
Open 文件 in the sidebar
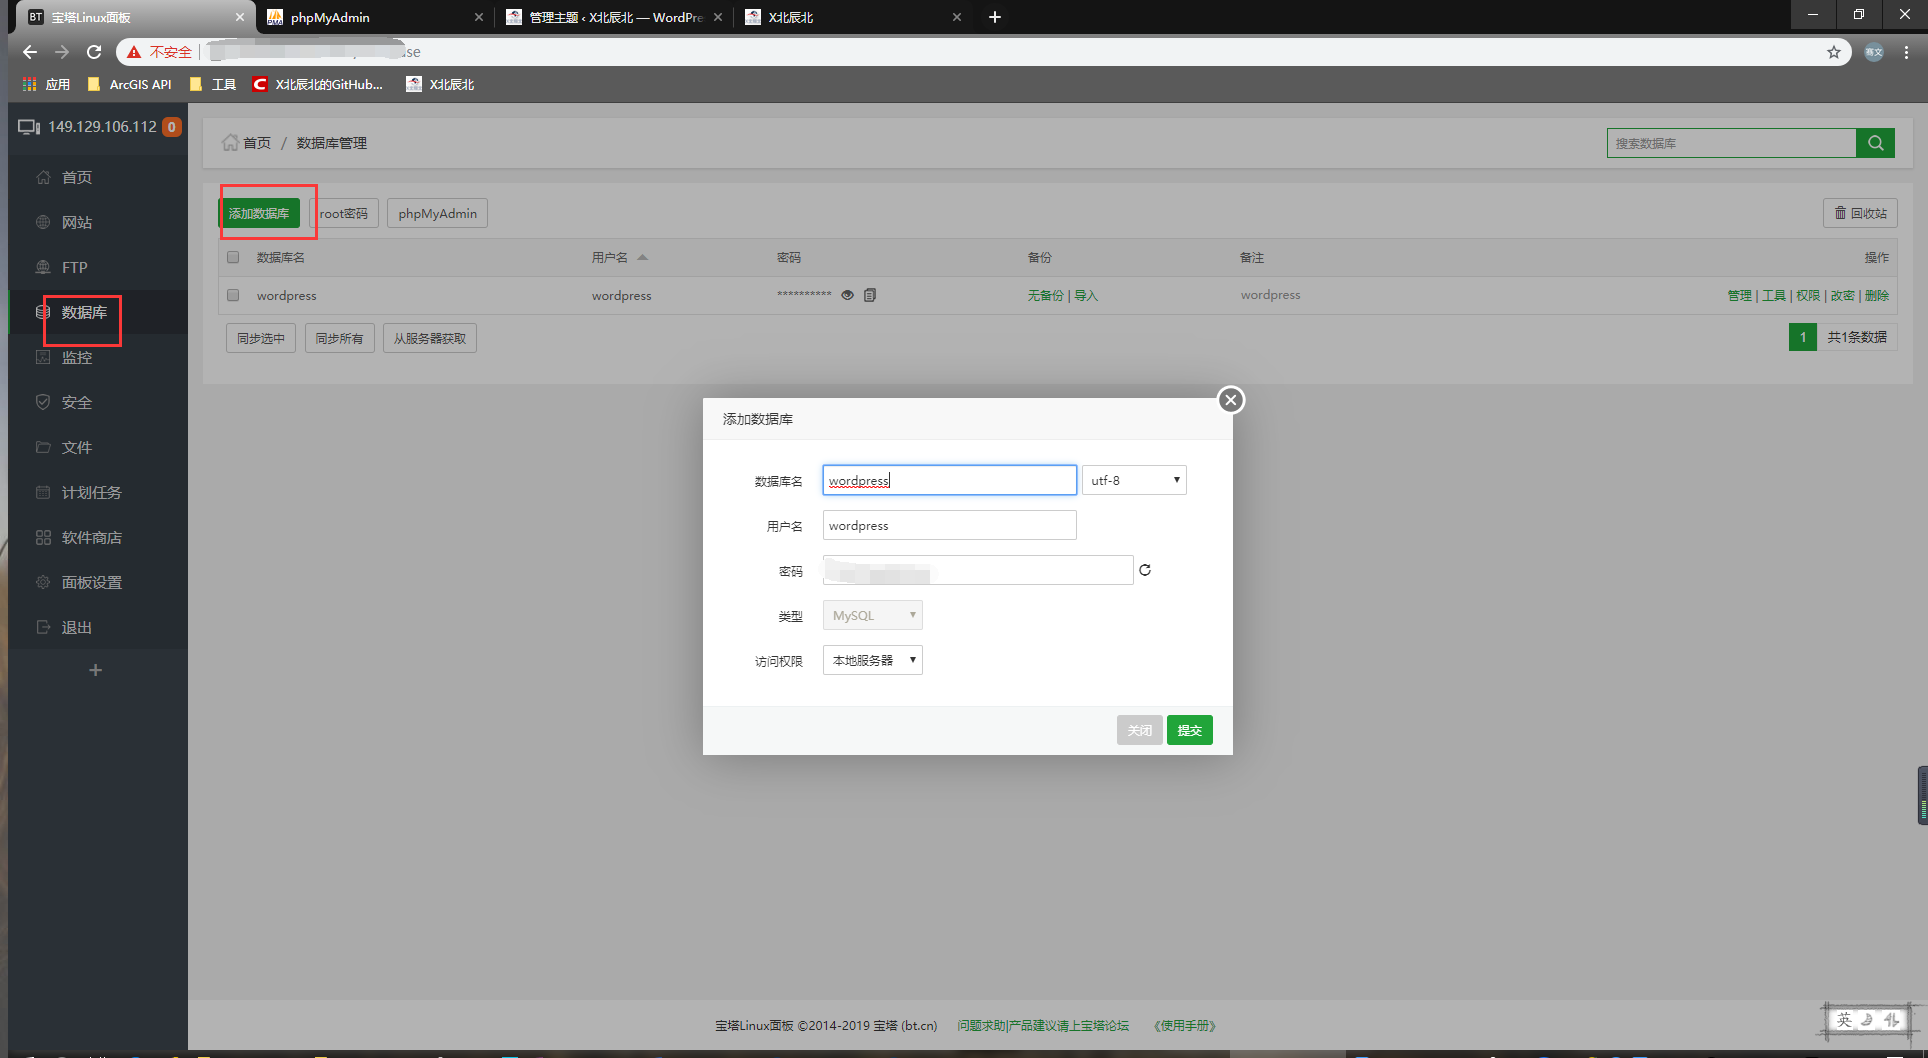point(77,447)
